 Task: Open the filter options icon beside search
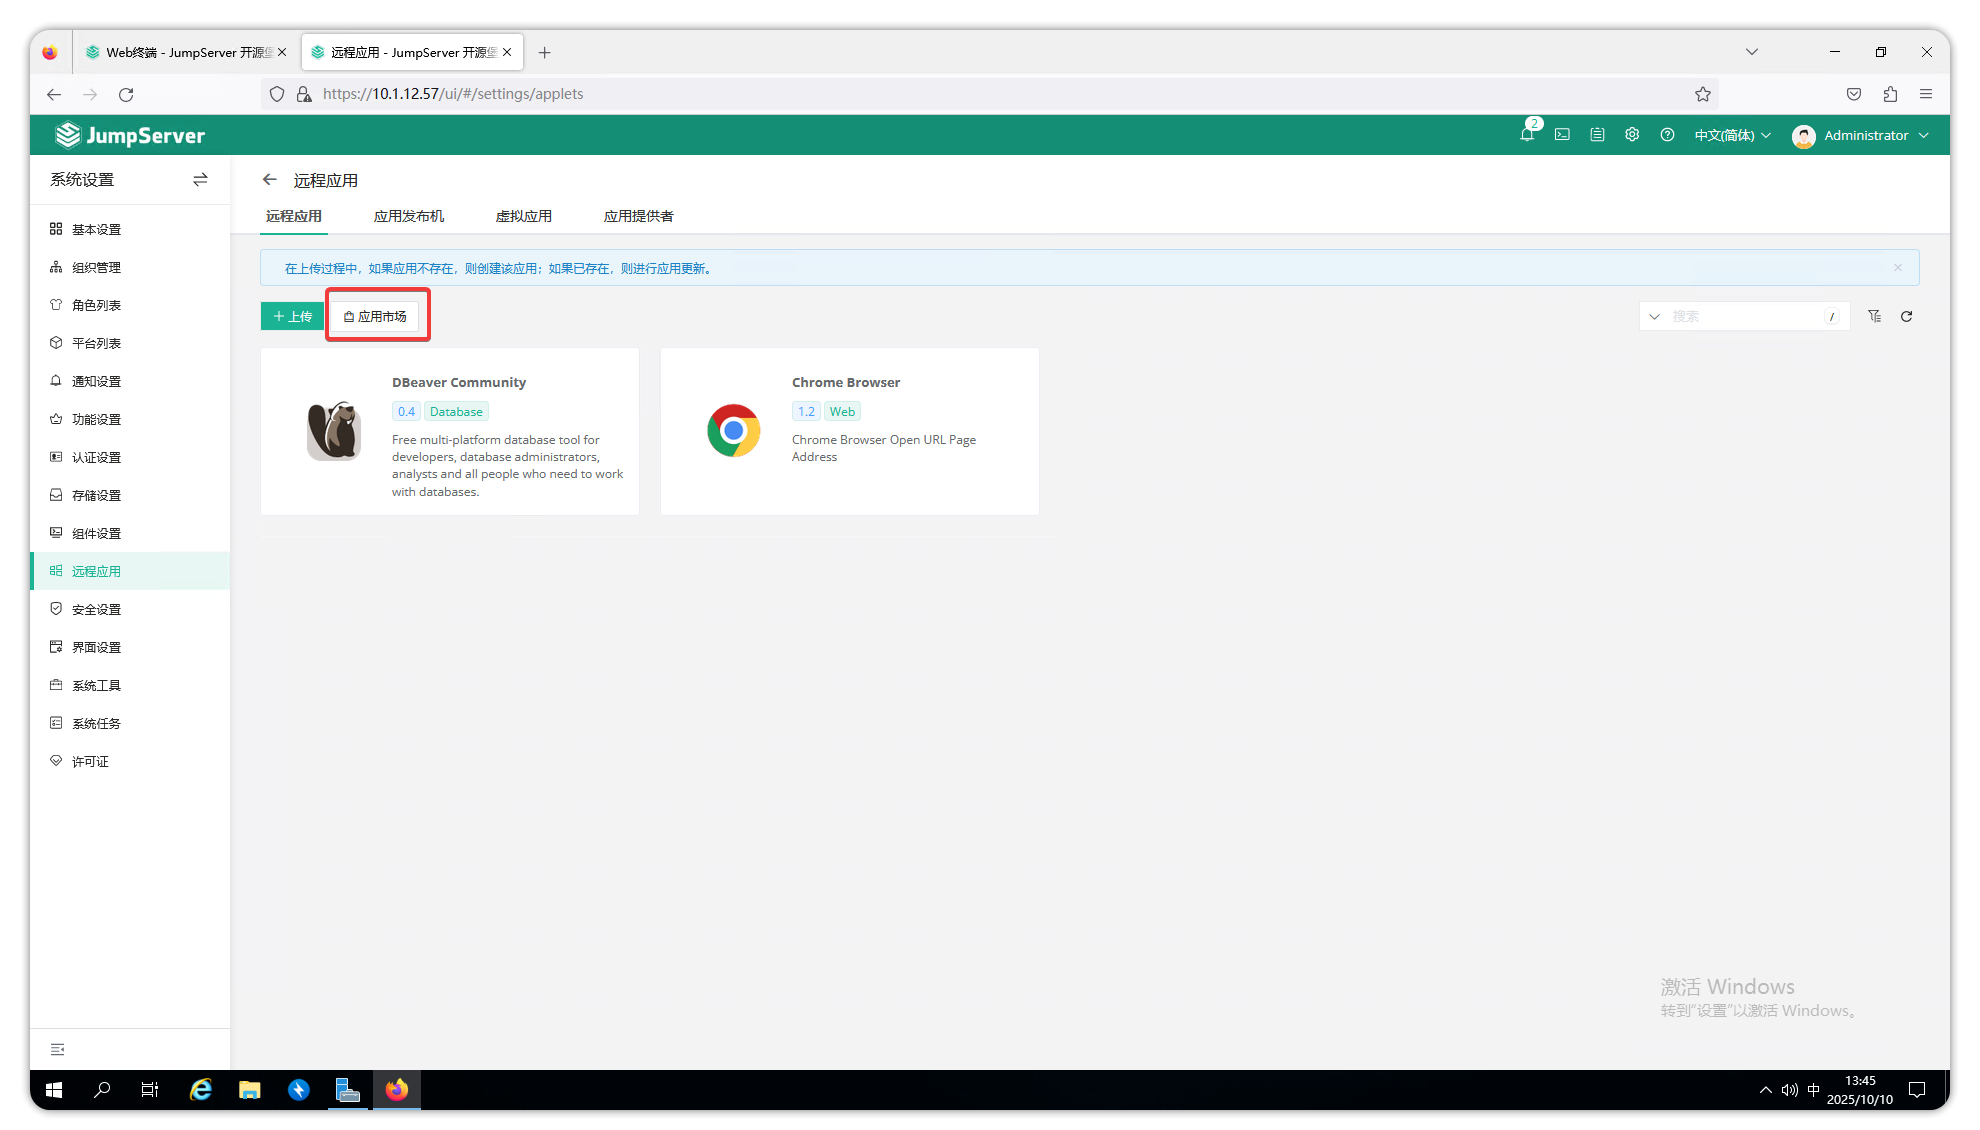point(1874,316)
